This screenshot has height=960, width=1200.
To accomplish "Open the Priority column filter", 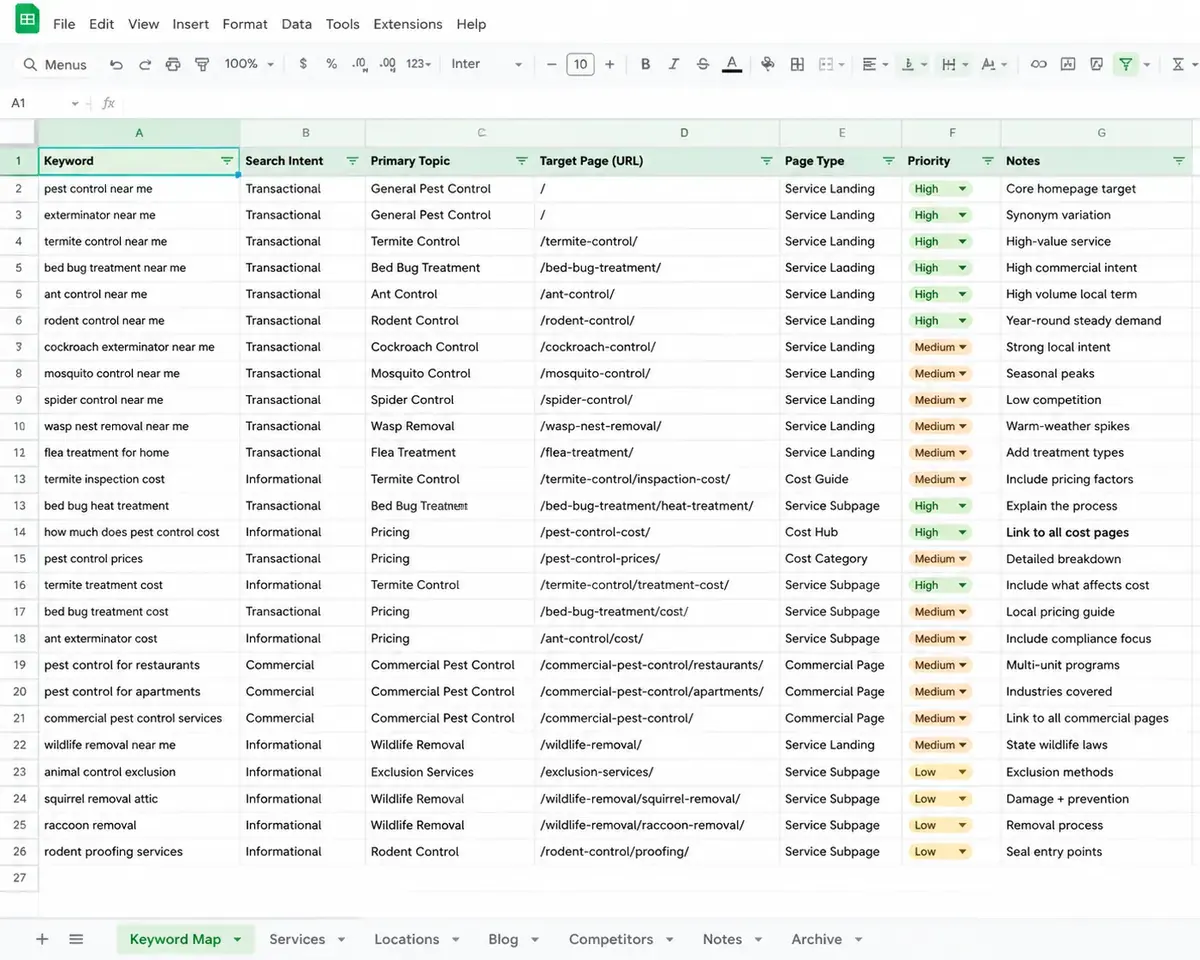I will (x=987, y=161).
